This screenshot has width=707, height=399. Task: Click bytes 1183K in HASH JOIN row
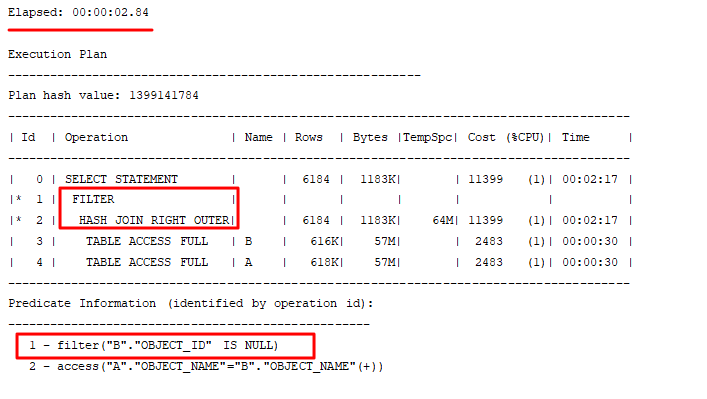click(x=378, y=220)
